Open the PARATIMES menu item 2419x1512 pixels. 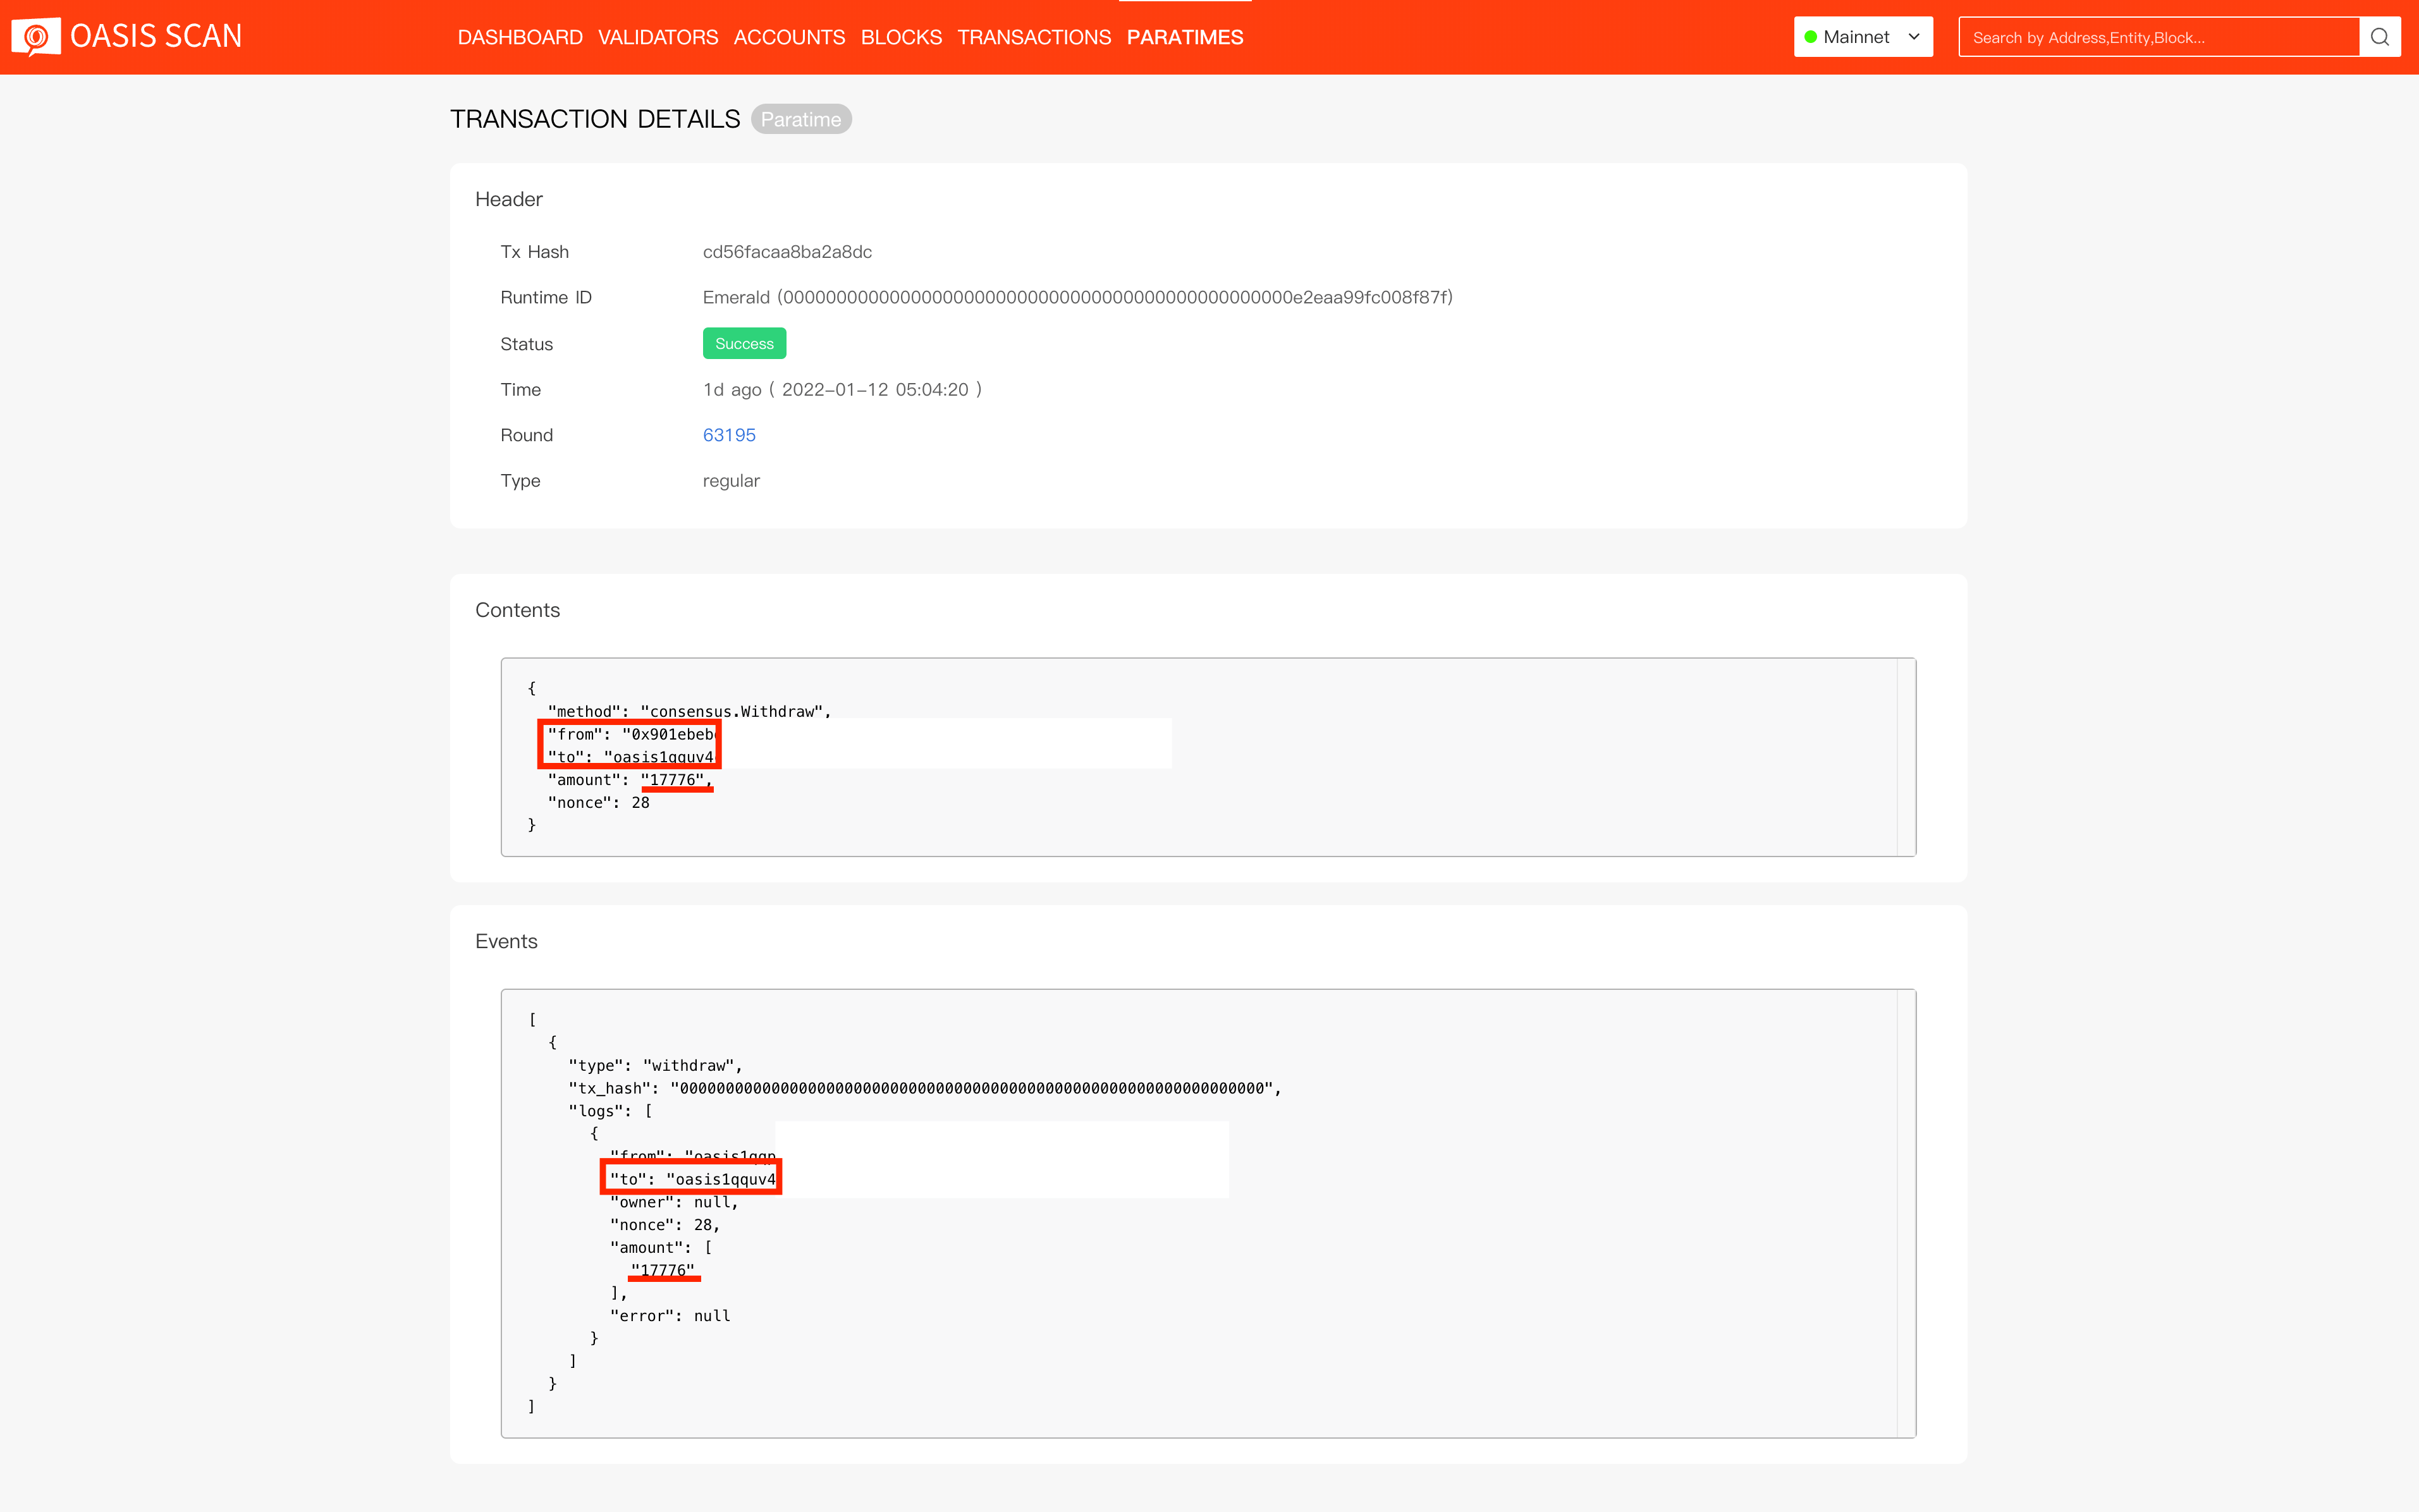coord(1185,37)
